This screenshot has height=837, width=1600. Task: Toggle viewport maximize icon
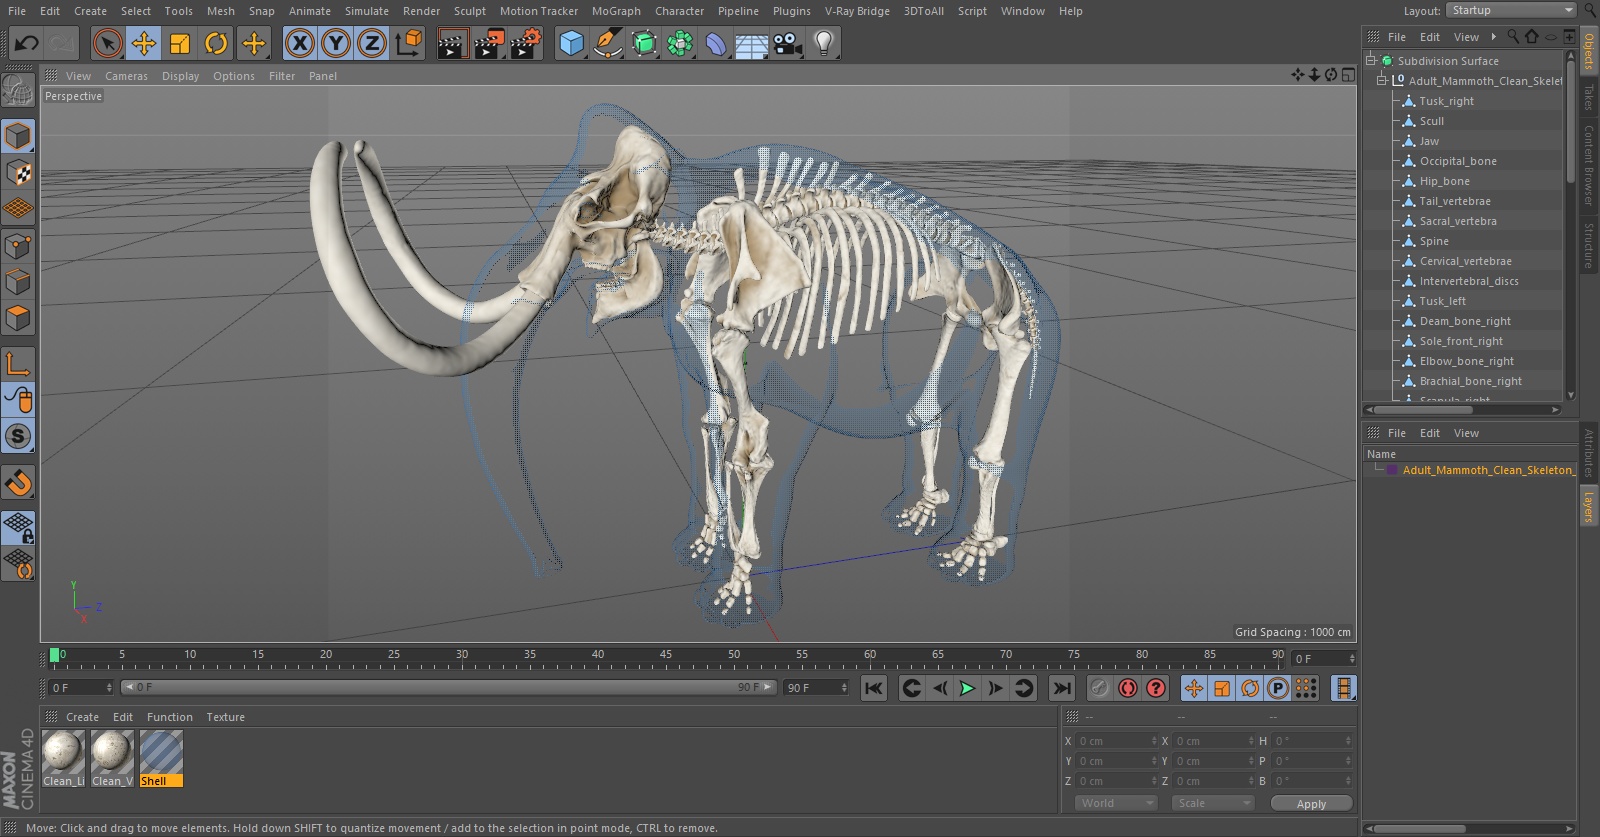click(1347, 75)
